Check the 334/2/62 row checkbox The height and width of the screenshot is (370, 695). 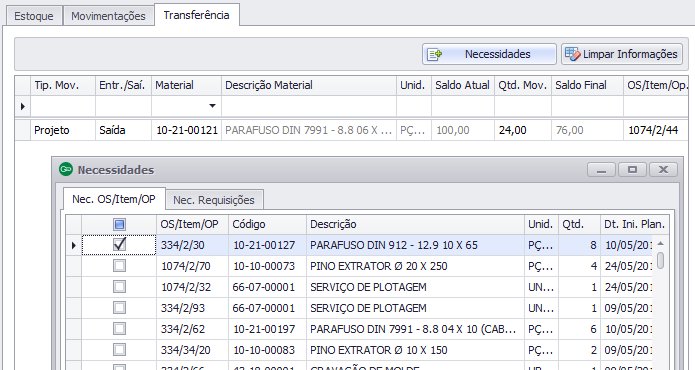click(x=119, y=329)
